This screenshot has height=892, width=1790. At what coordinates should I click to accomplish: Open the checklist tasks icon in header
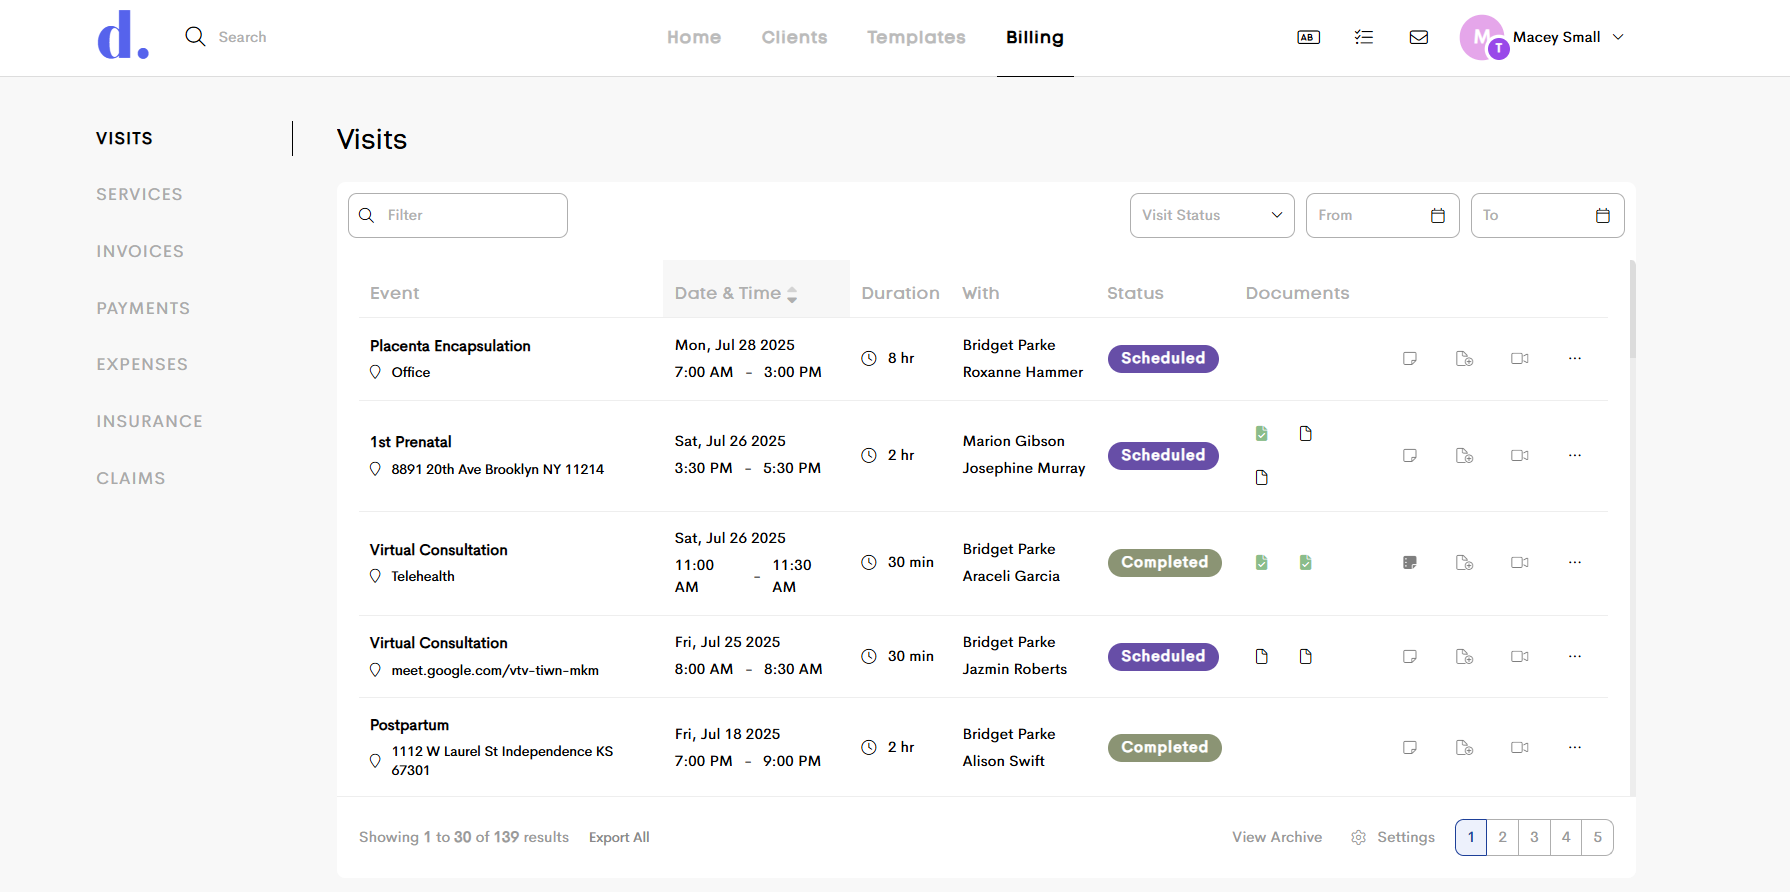[x=1364, y=37]
